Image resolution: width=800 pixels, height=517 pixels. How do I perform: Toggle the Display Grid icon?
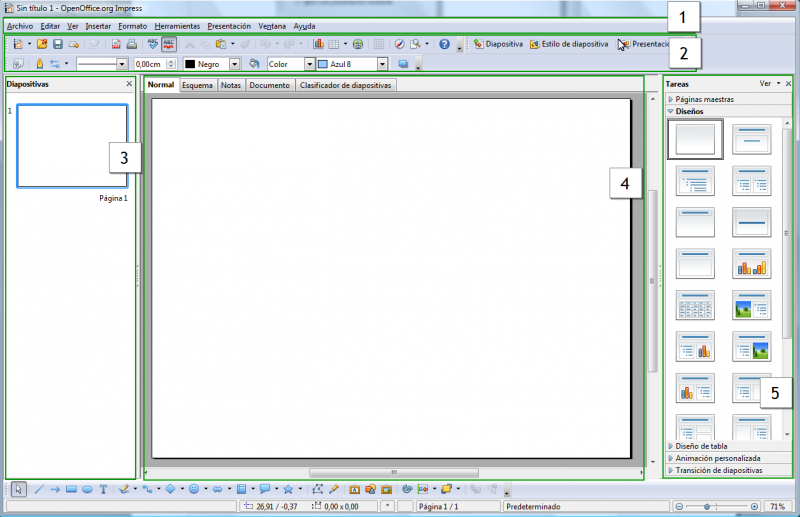click(379, 44)
